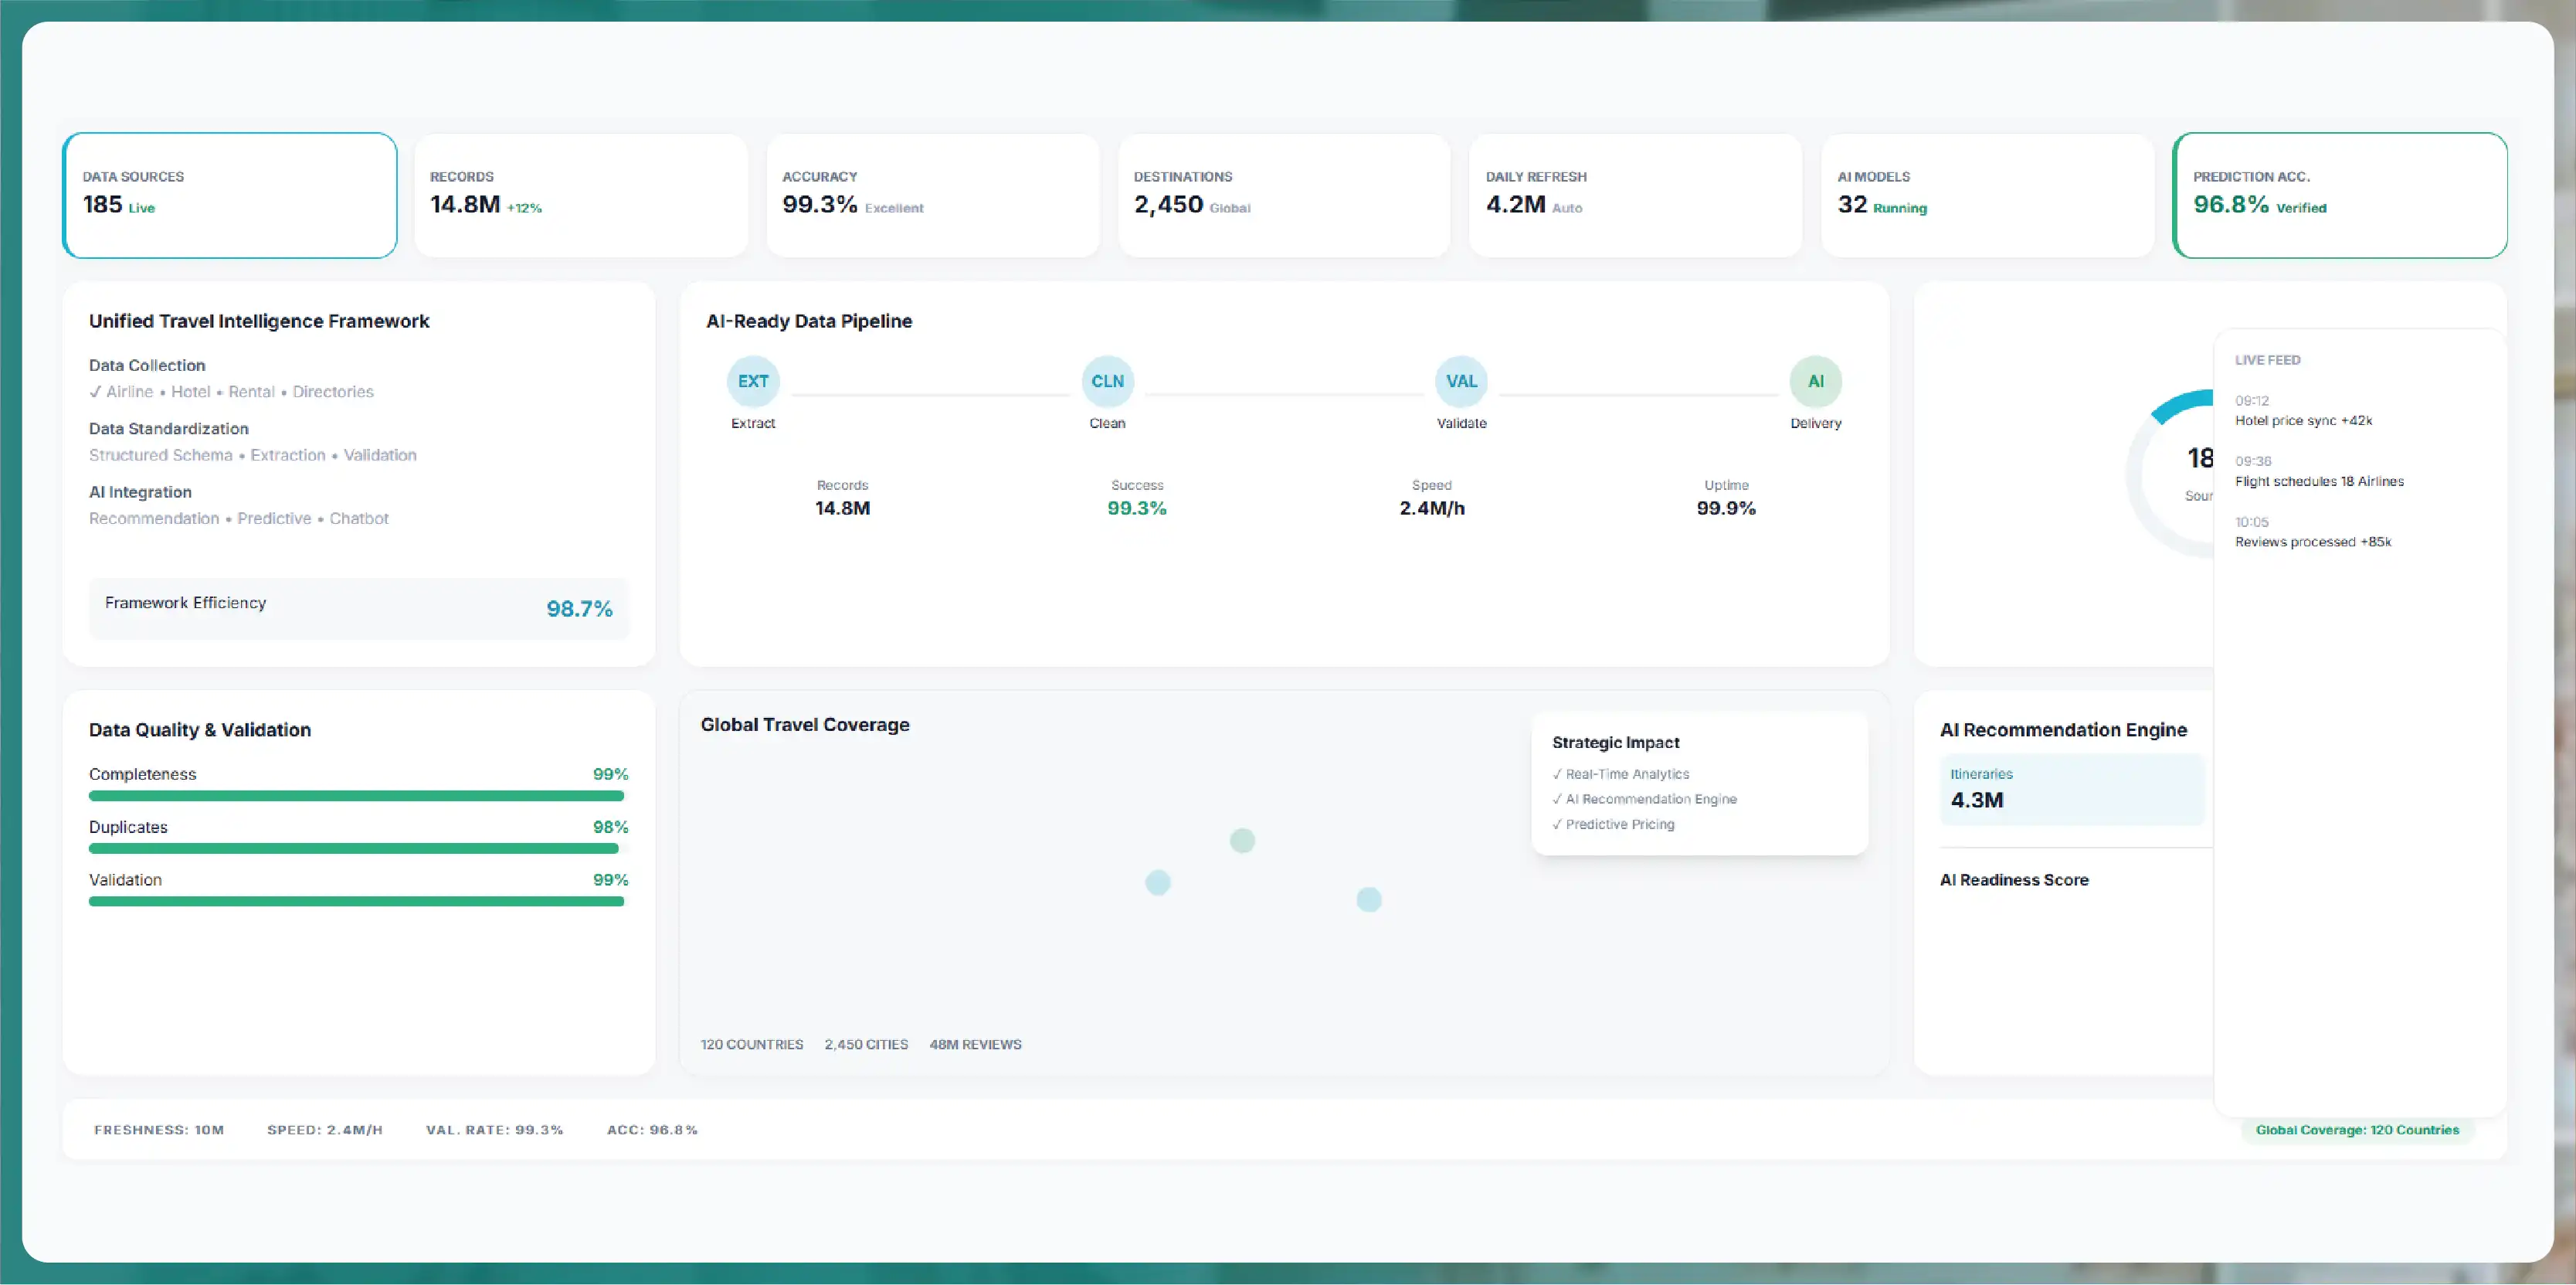Open the Framework Efficiency 98.7% row
The image size is (2576, 1285).
[359, 608]
